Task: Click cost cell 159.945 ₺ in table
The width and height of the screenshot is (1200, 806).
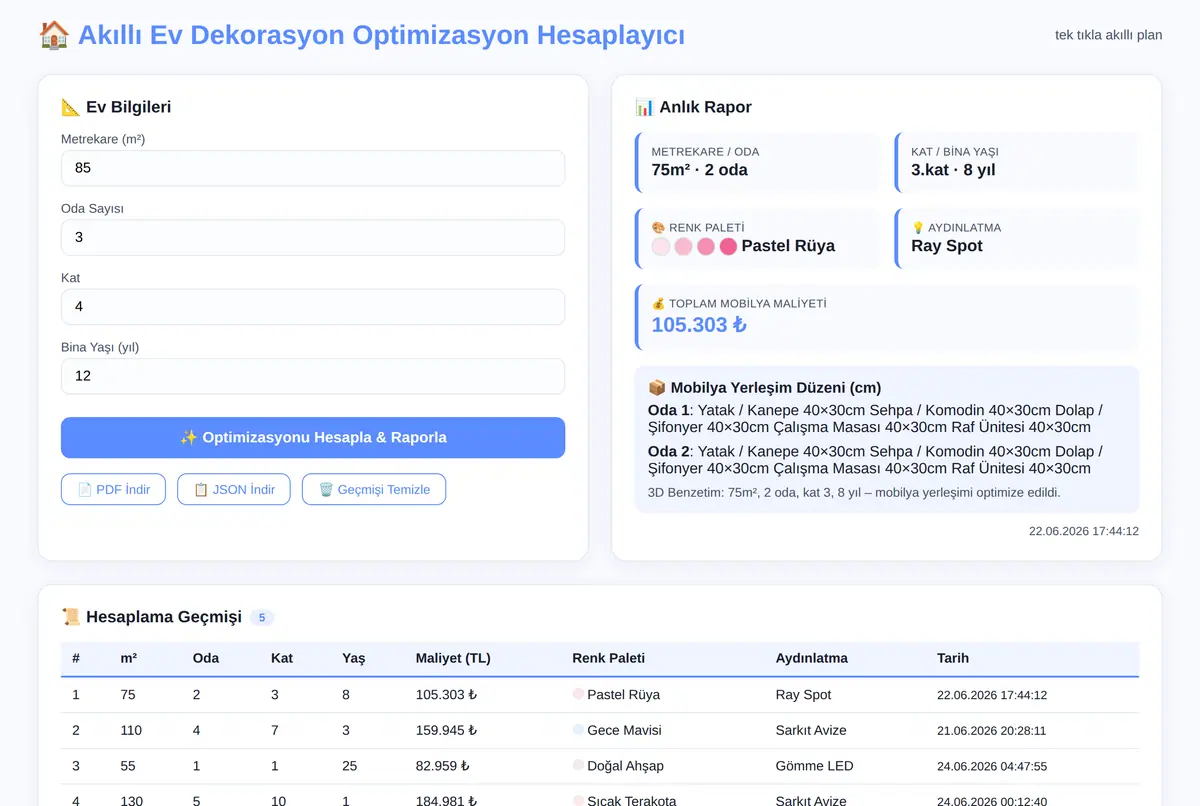Action: [x=447, y=730]
